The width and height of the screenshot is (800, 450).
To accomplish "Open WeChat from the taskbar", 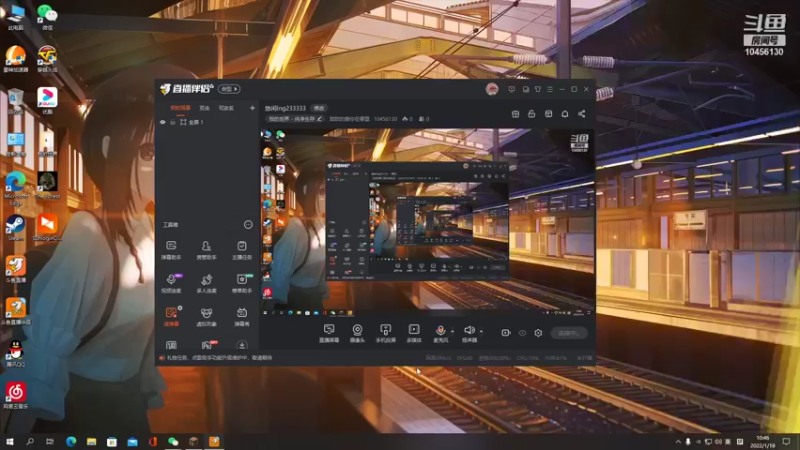I will [173, 441].
